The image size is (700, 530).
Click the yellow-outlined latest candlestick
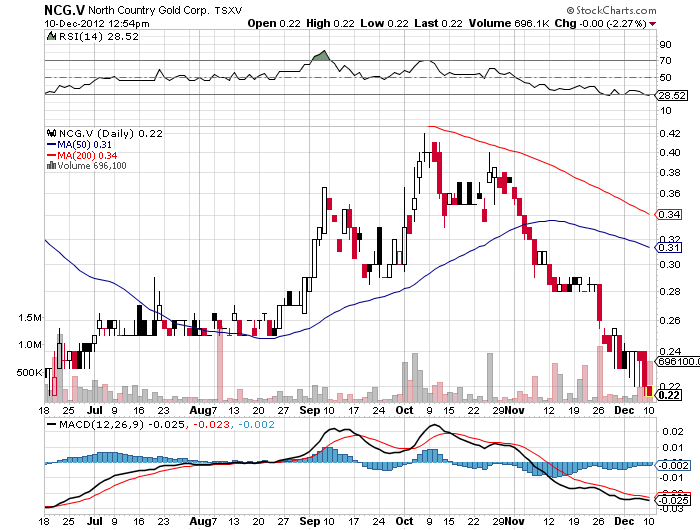click(649, 391)
